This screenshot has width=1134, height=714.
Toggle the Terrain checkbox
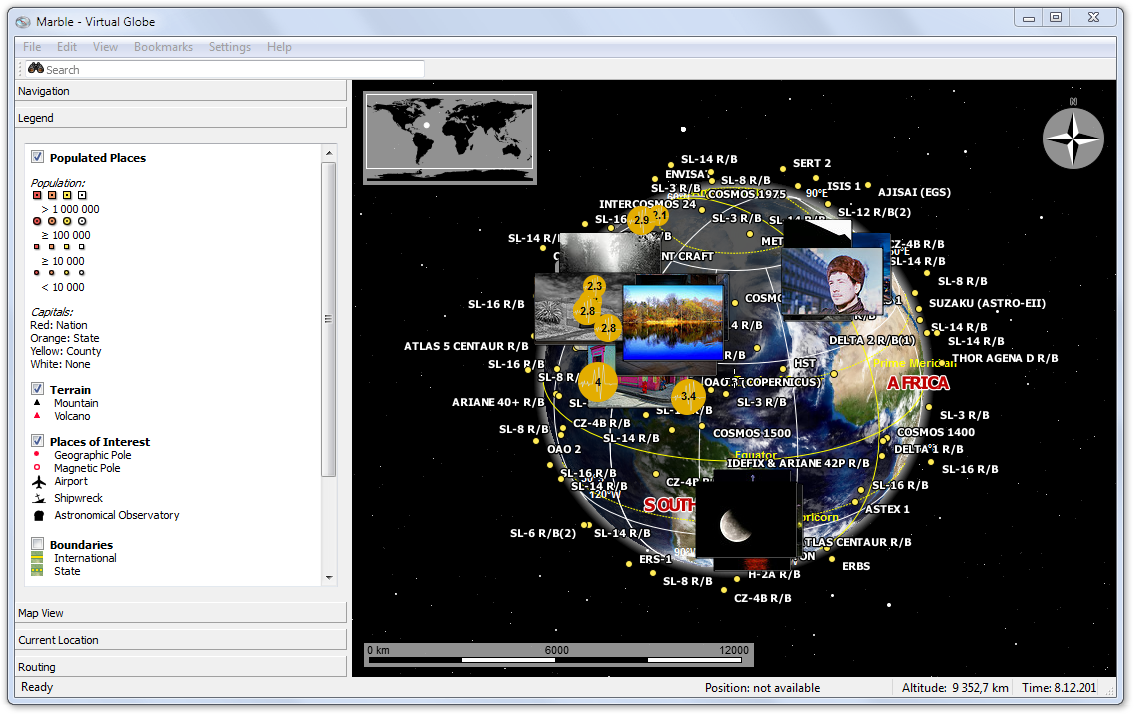(38, 388)
